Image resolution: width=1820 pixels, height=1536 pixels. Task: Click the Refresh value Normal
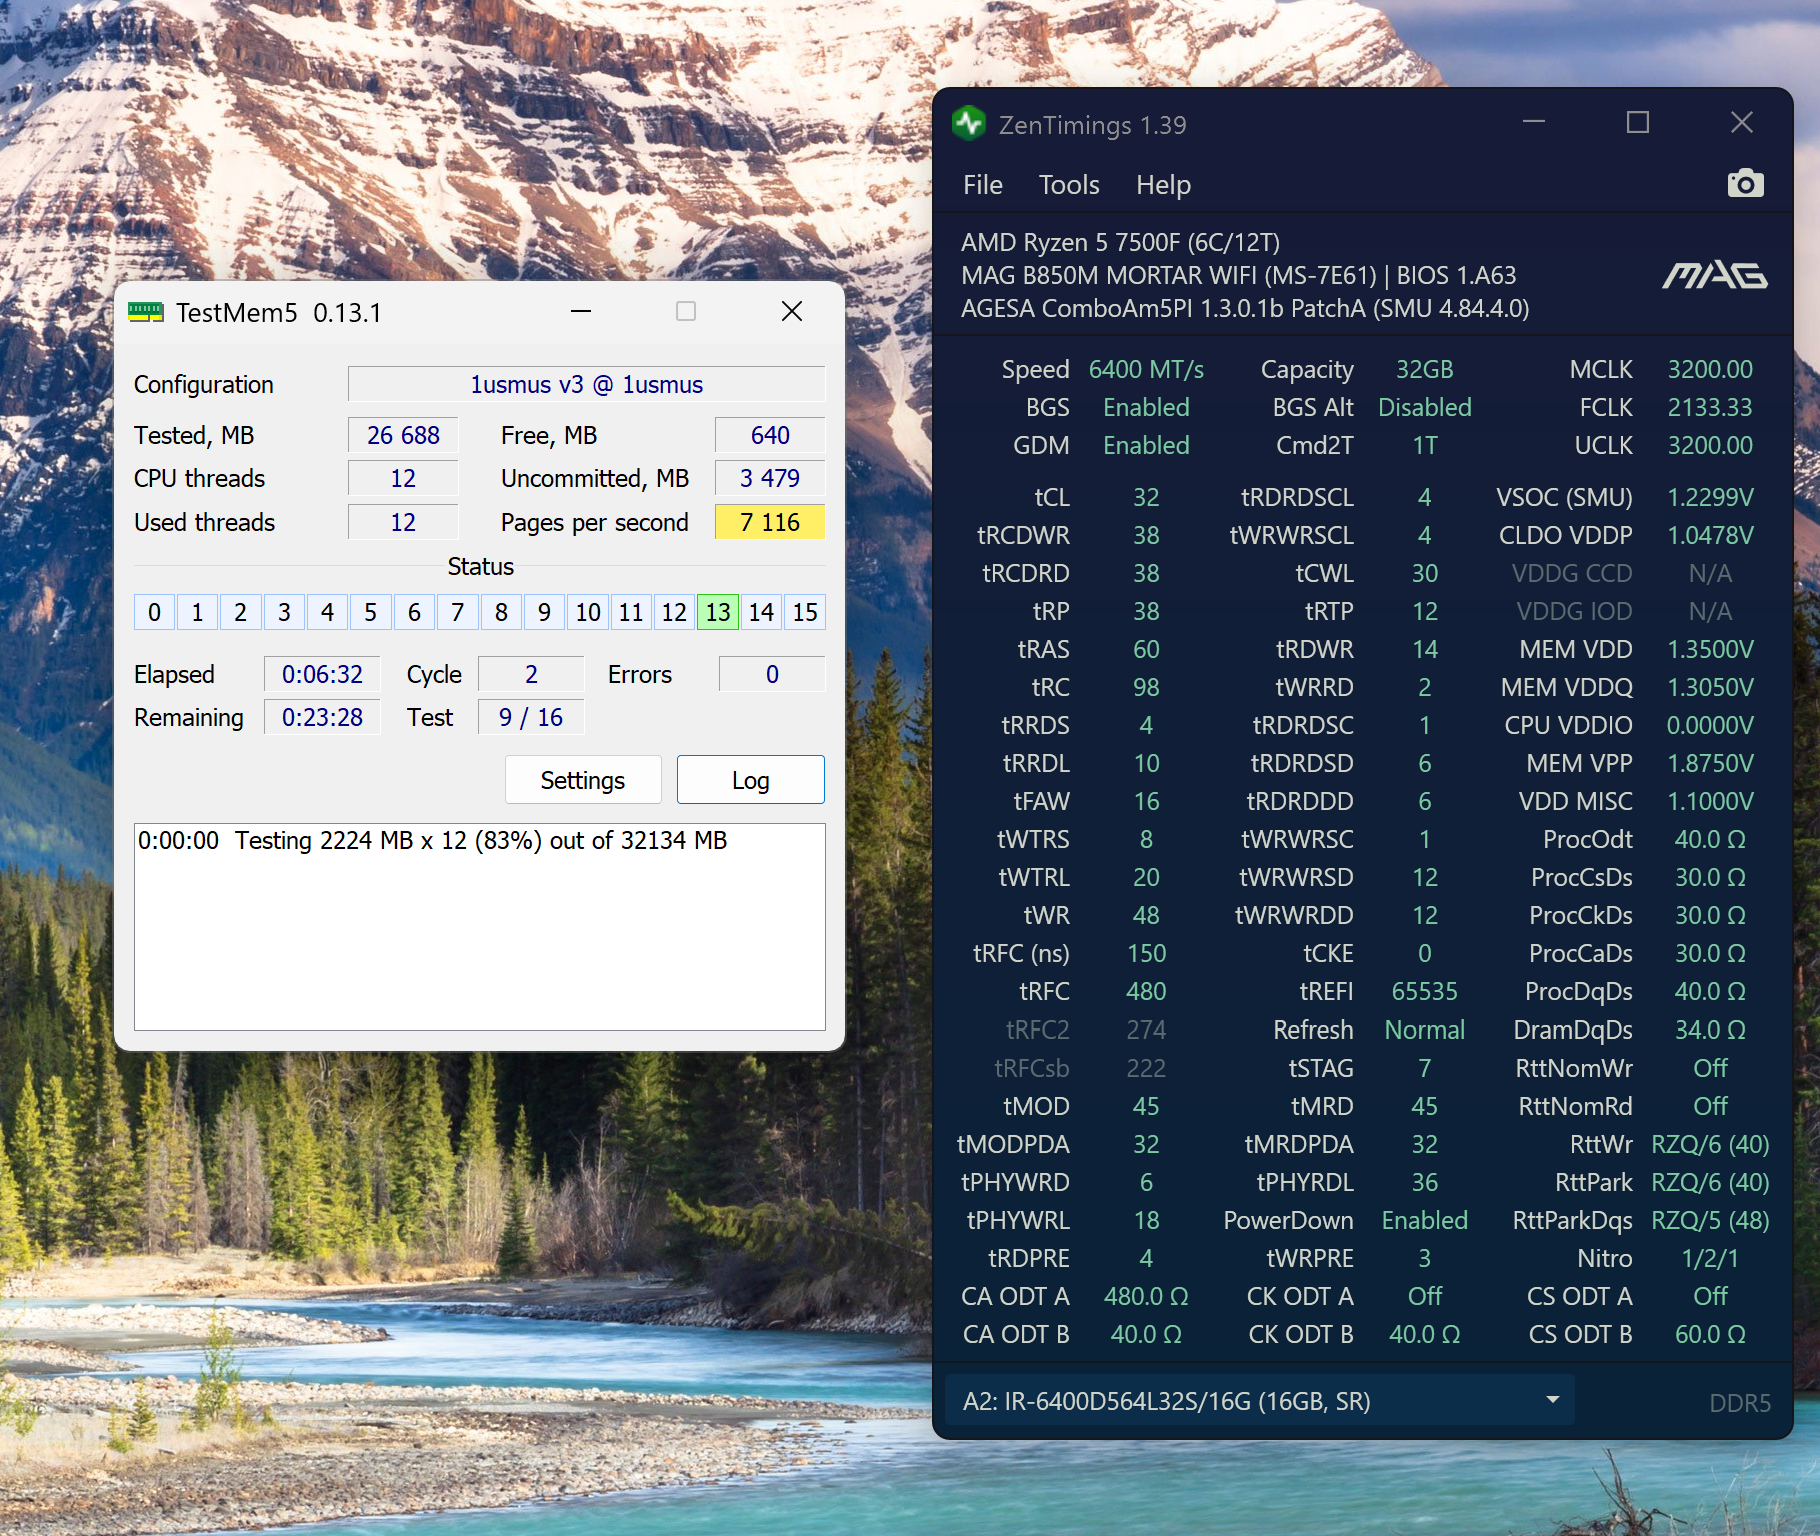(x=1425, y=1029)
